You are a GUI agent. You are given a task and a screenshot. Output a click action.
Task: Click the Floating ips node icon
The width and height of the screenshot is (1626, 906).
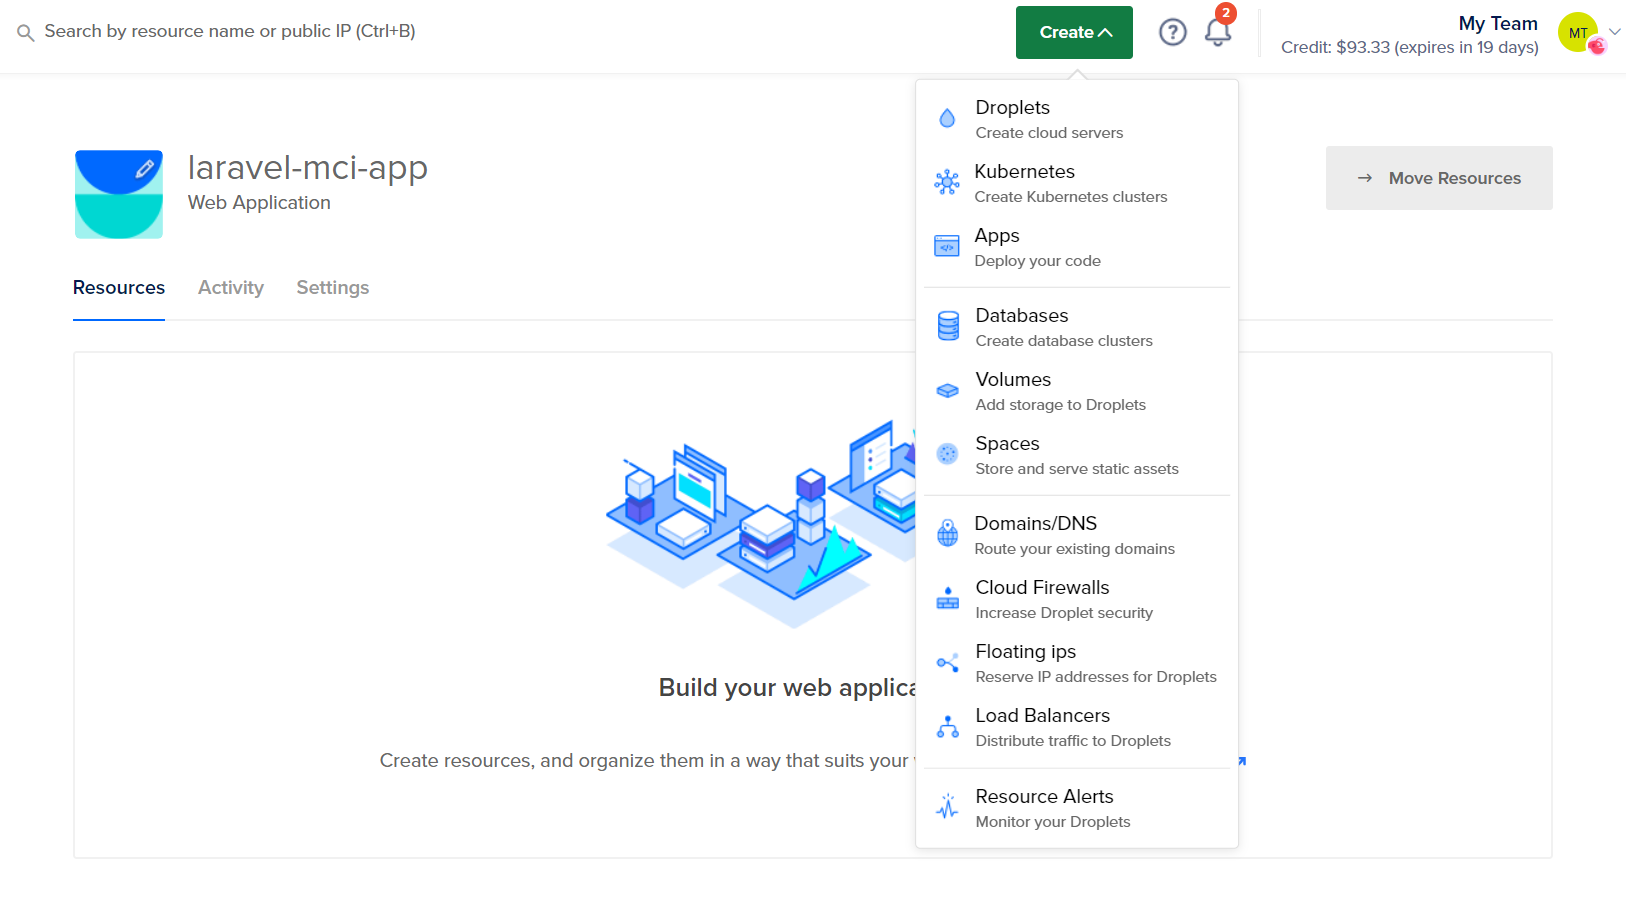coord(947,662)
